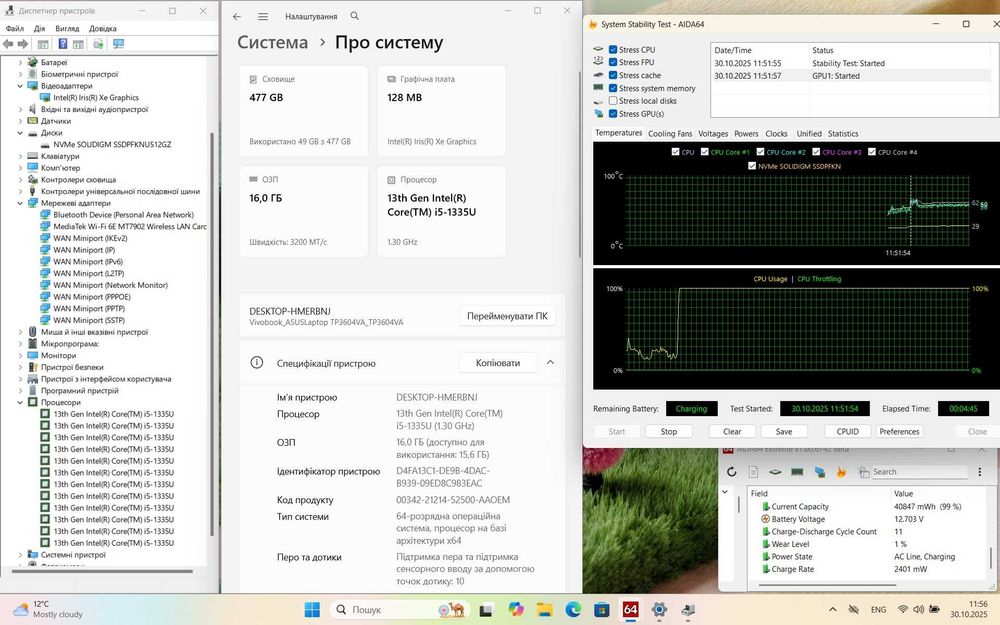This screenshot has width=1000, height=625.
Task: Click the Clear button in System Stability Test
Action: pos(732,432)
